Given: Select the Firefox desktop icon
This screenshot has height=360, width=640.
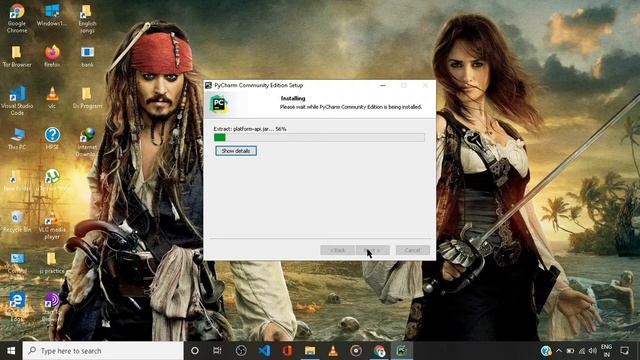Looking at the screenshot, I should click(52, 56).
